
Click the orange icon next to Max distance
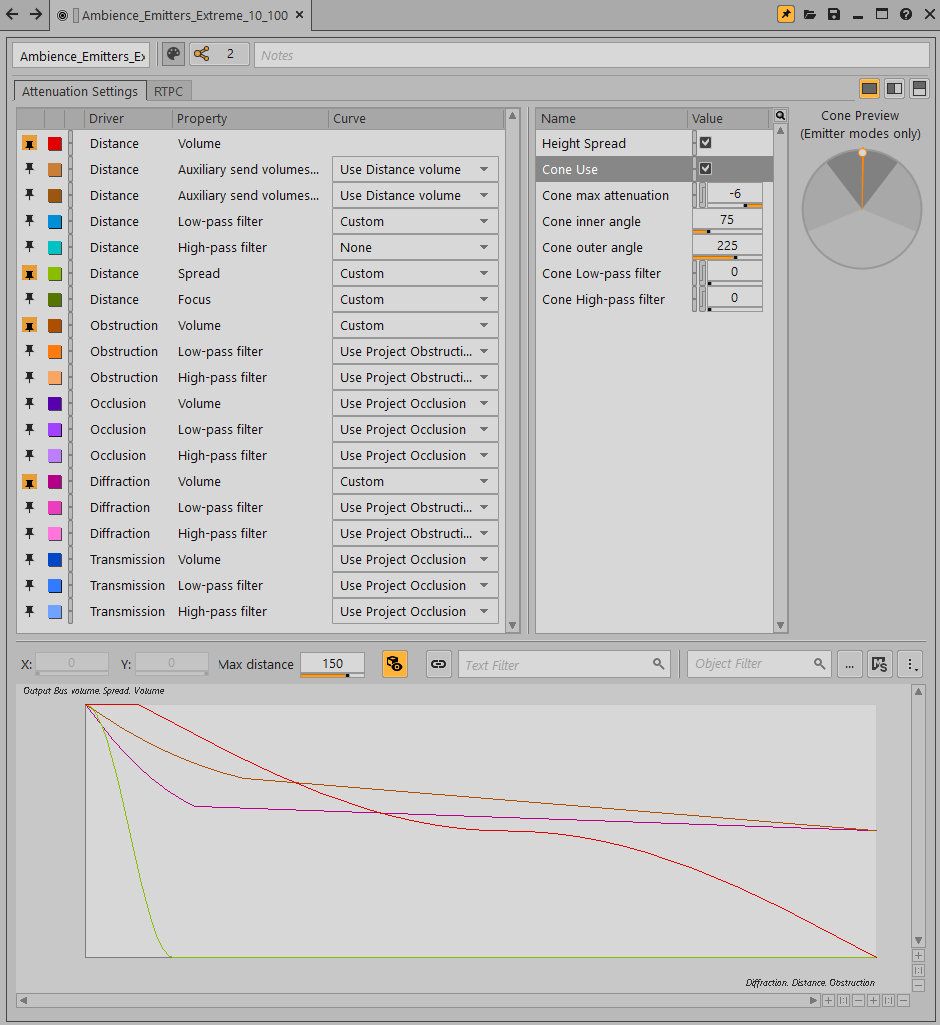pos(394,664)
